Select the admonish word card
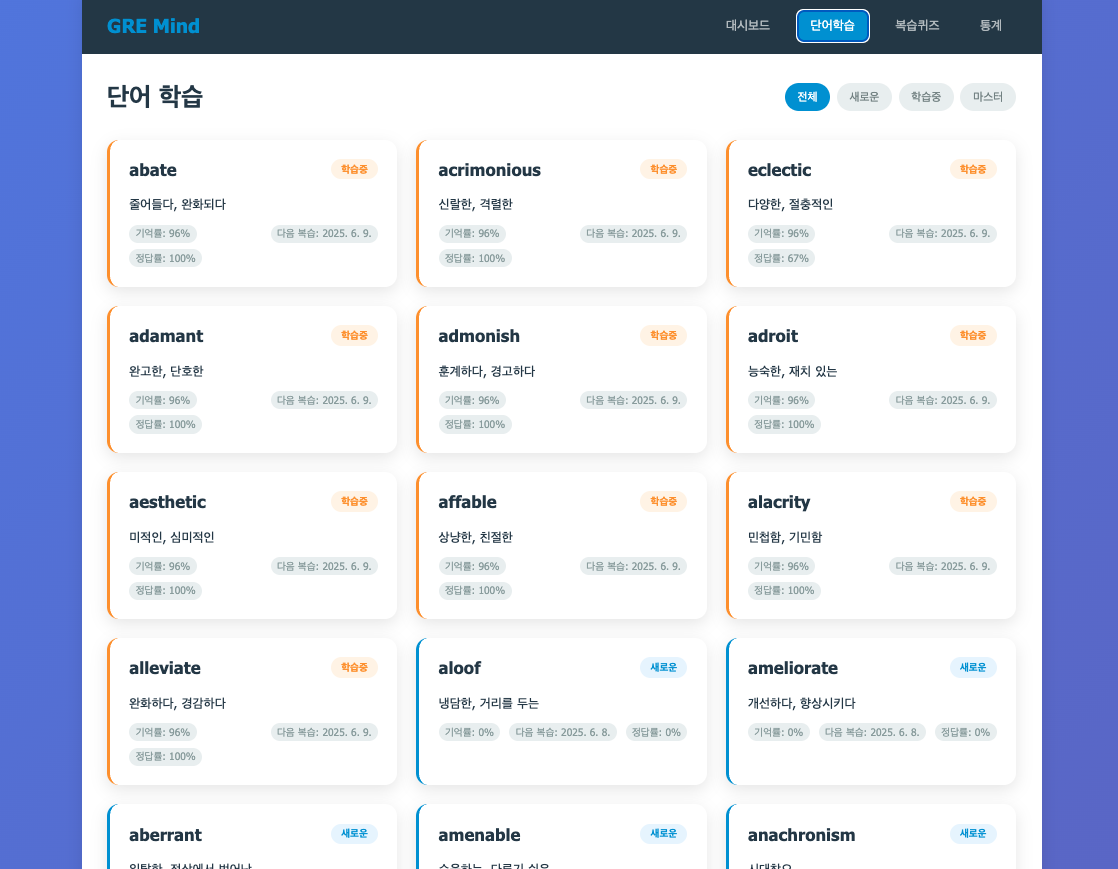The image size is (1118, 869). click(x=561, y=379)
